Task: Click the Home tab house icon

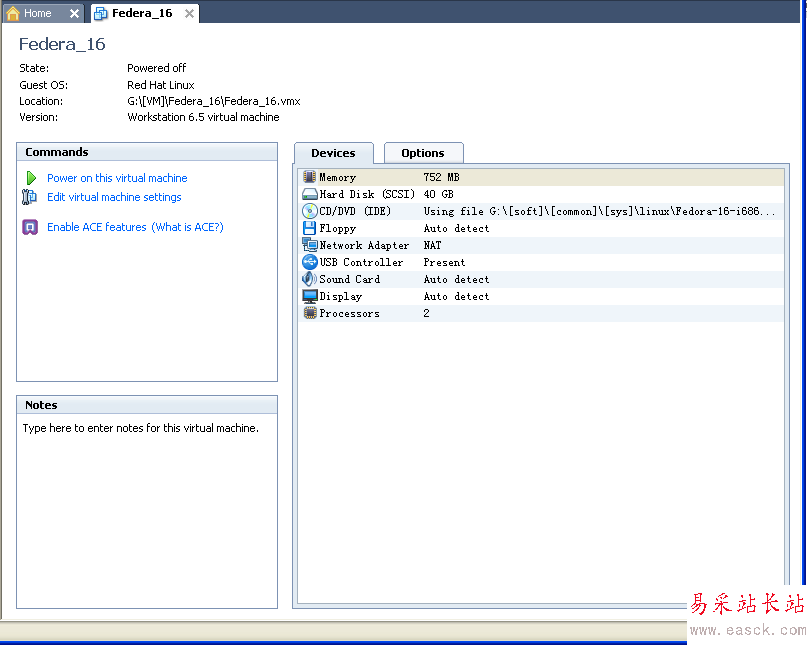Action: pyautogui.click(x=13, y=13)
